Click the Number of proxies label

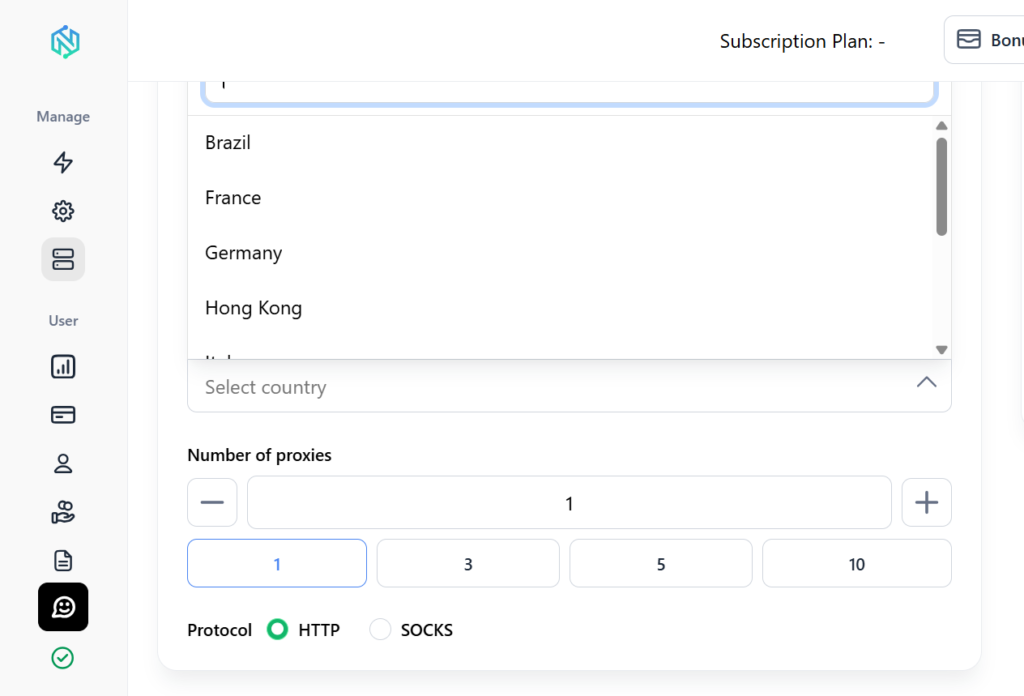click(259, 455)
